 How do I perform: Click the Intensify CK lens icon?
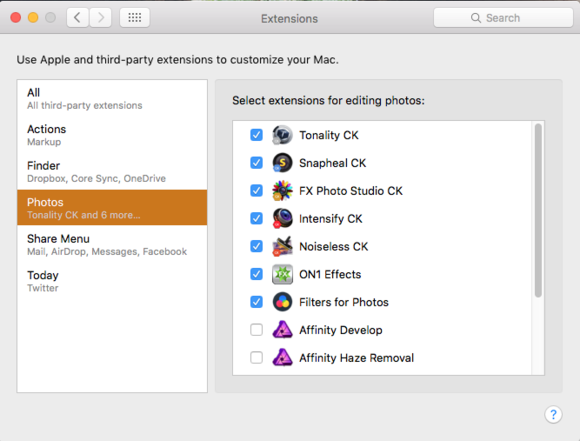coord(282,218)
